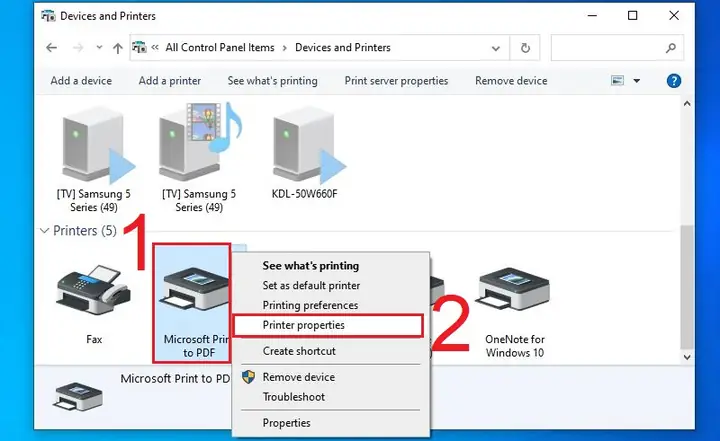The image size is (720, 441).
Task: Select the KDL-50W660F device icon
Action: click(308, 144)
